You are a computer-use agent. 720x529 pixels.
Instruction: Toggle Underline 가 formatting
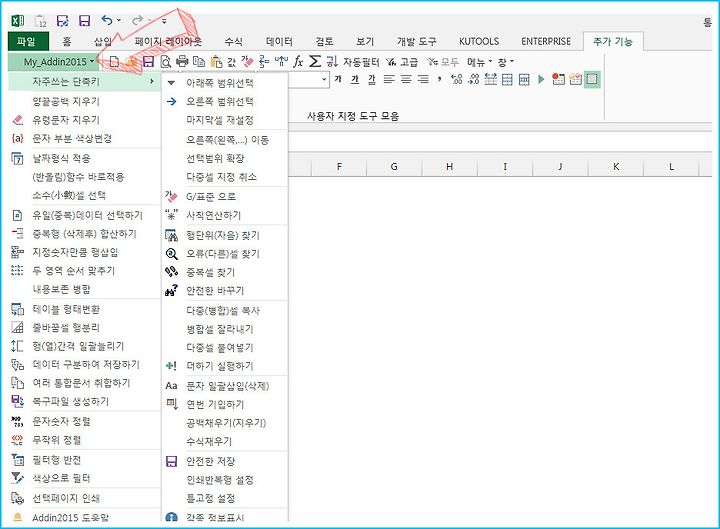pyautogui.click(x=371, y=79)
